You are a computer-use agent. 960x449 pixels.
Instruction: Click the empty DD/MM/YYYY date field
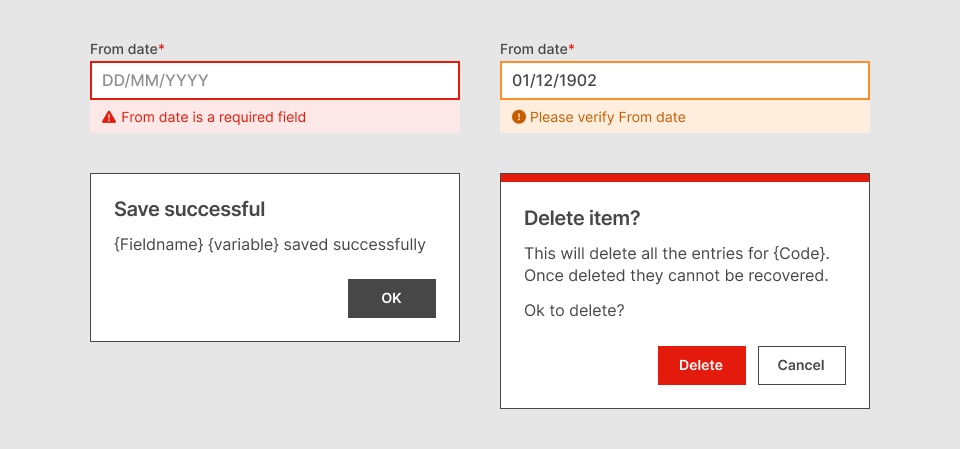pos(275,81)
